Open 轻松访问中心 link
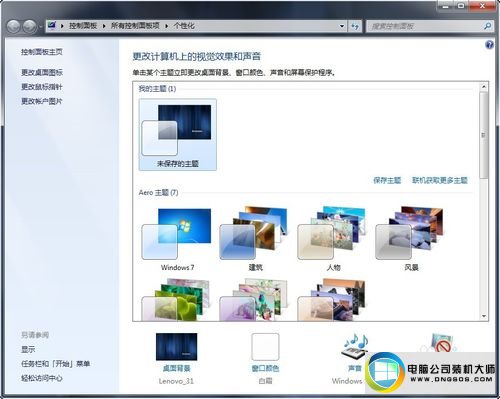This screenshot has width=500, height=399. [x=42, y=378]
